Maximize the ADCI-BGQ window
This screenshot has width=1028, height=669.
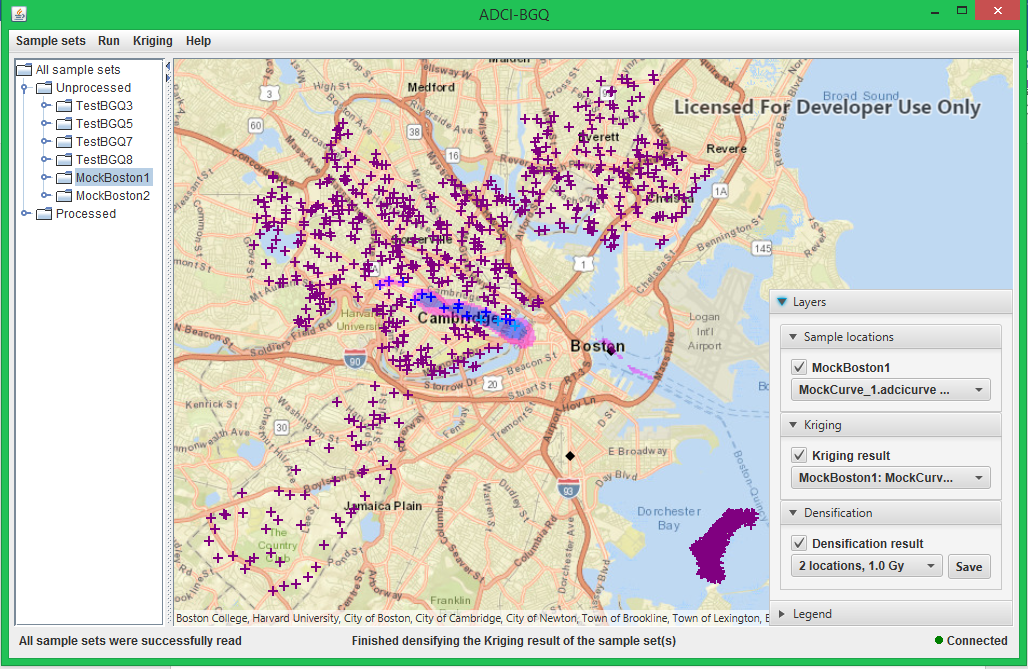[x=962, y=10]
